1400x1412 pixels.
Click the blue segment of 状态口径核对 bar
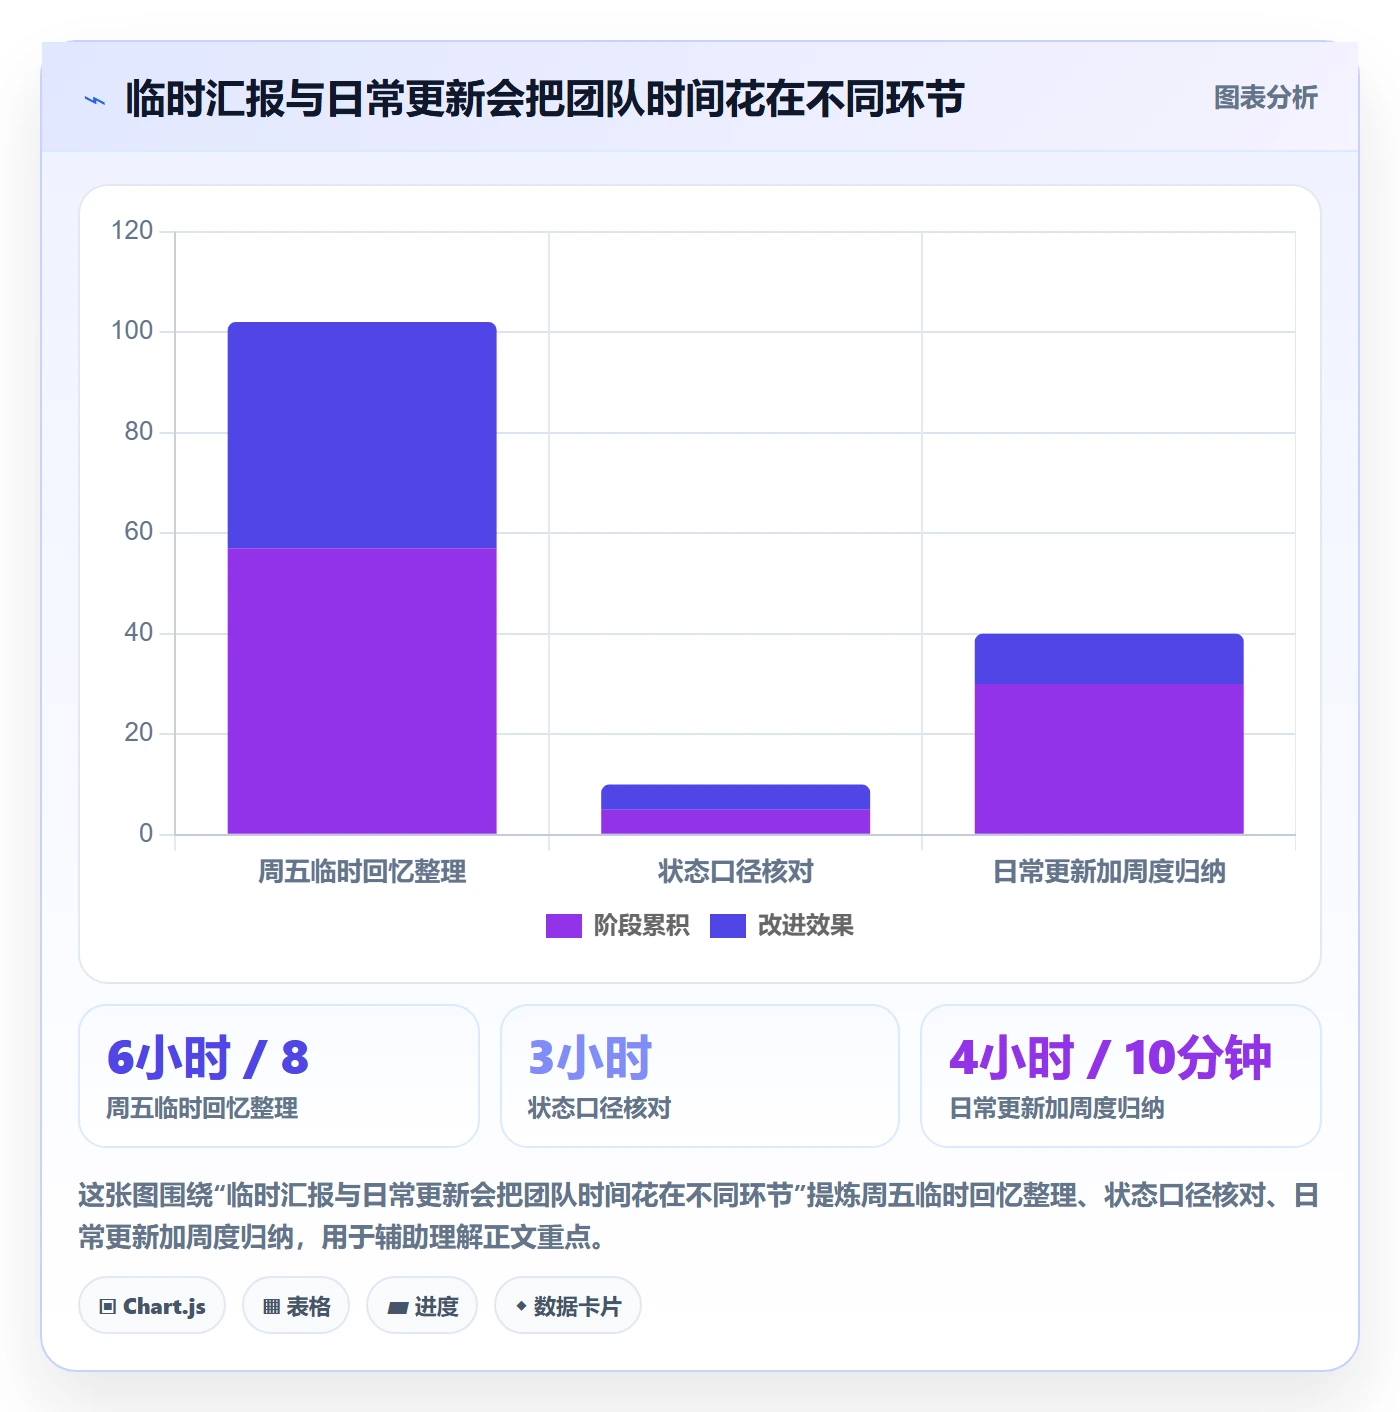pyautogui.click(x=735, y=797)
